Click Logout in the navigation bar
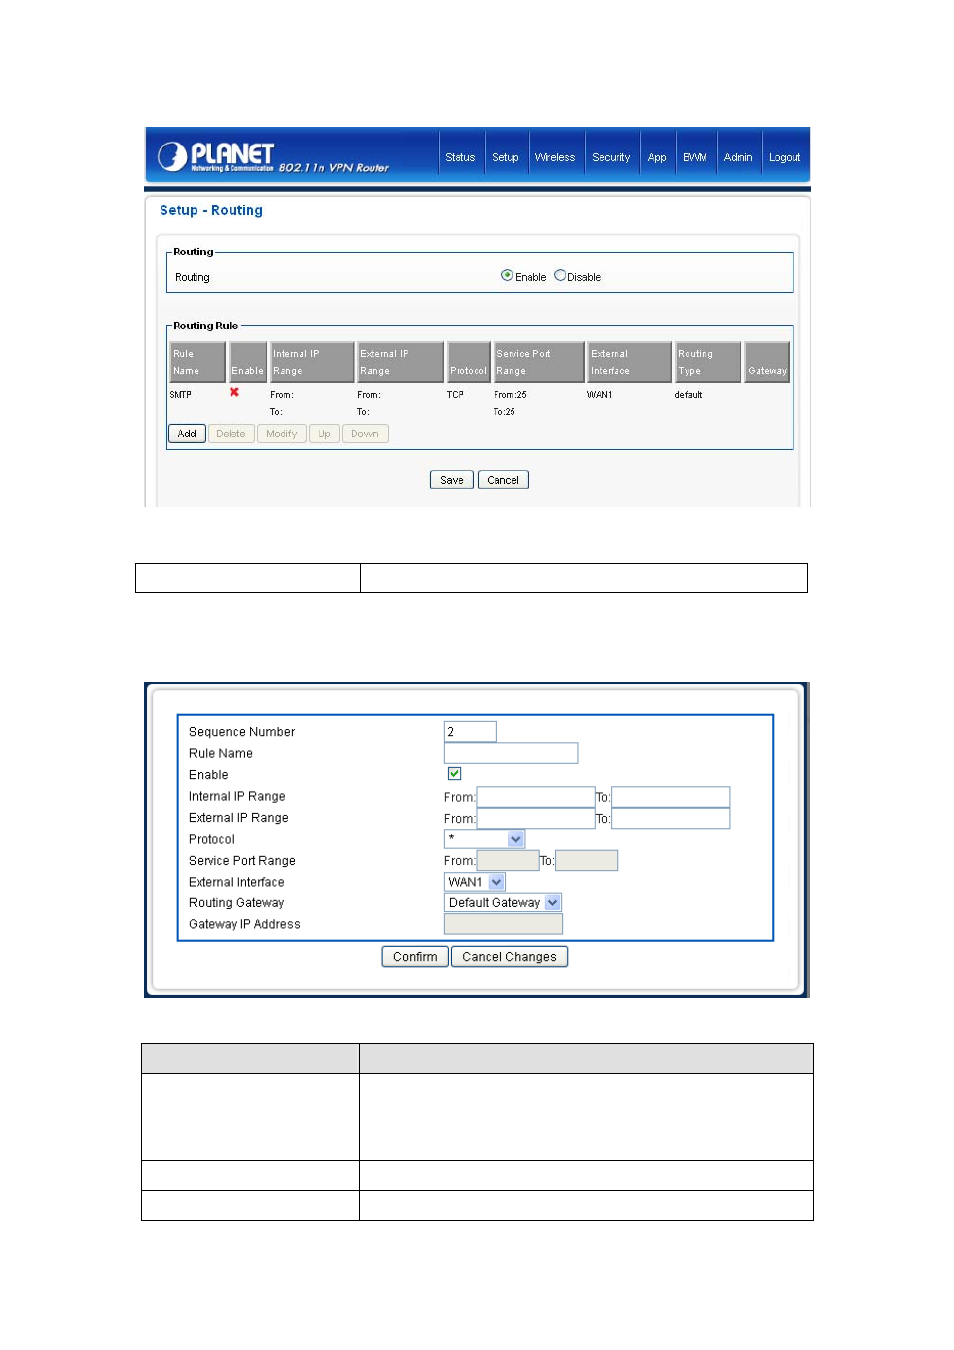The height and width of the screenshot is (1350, 954). tap(785, 157)
